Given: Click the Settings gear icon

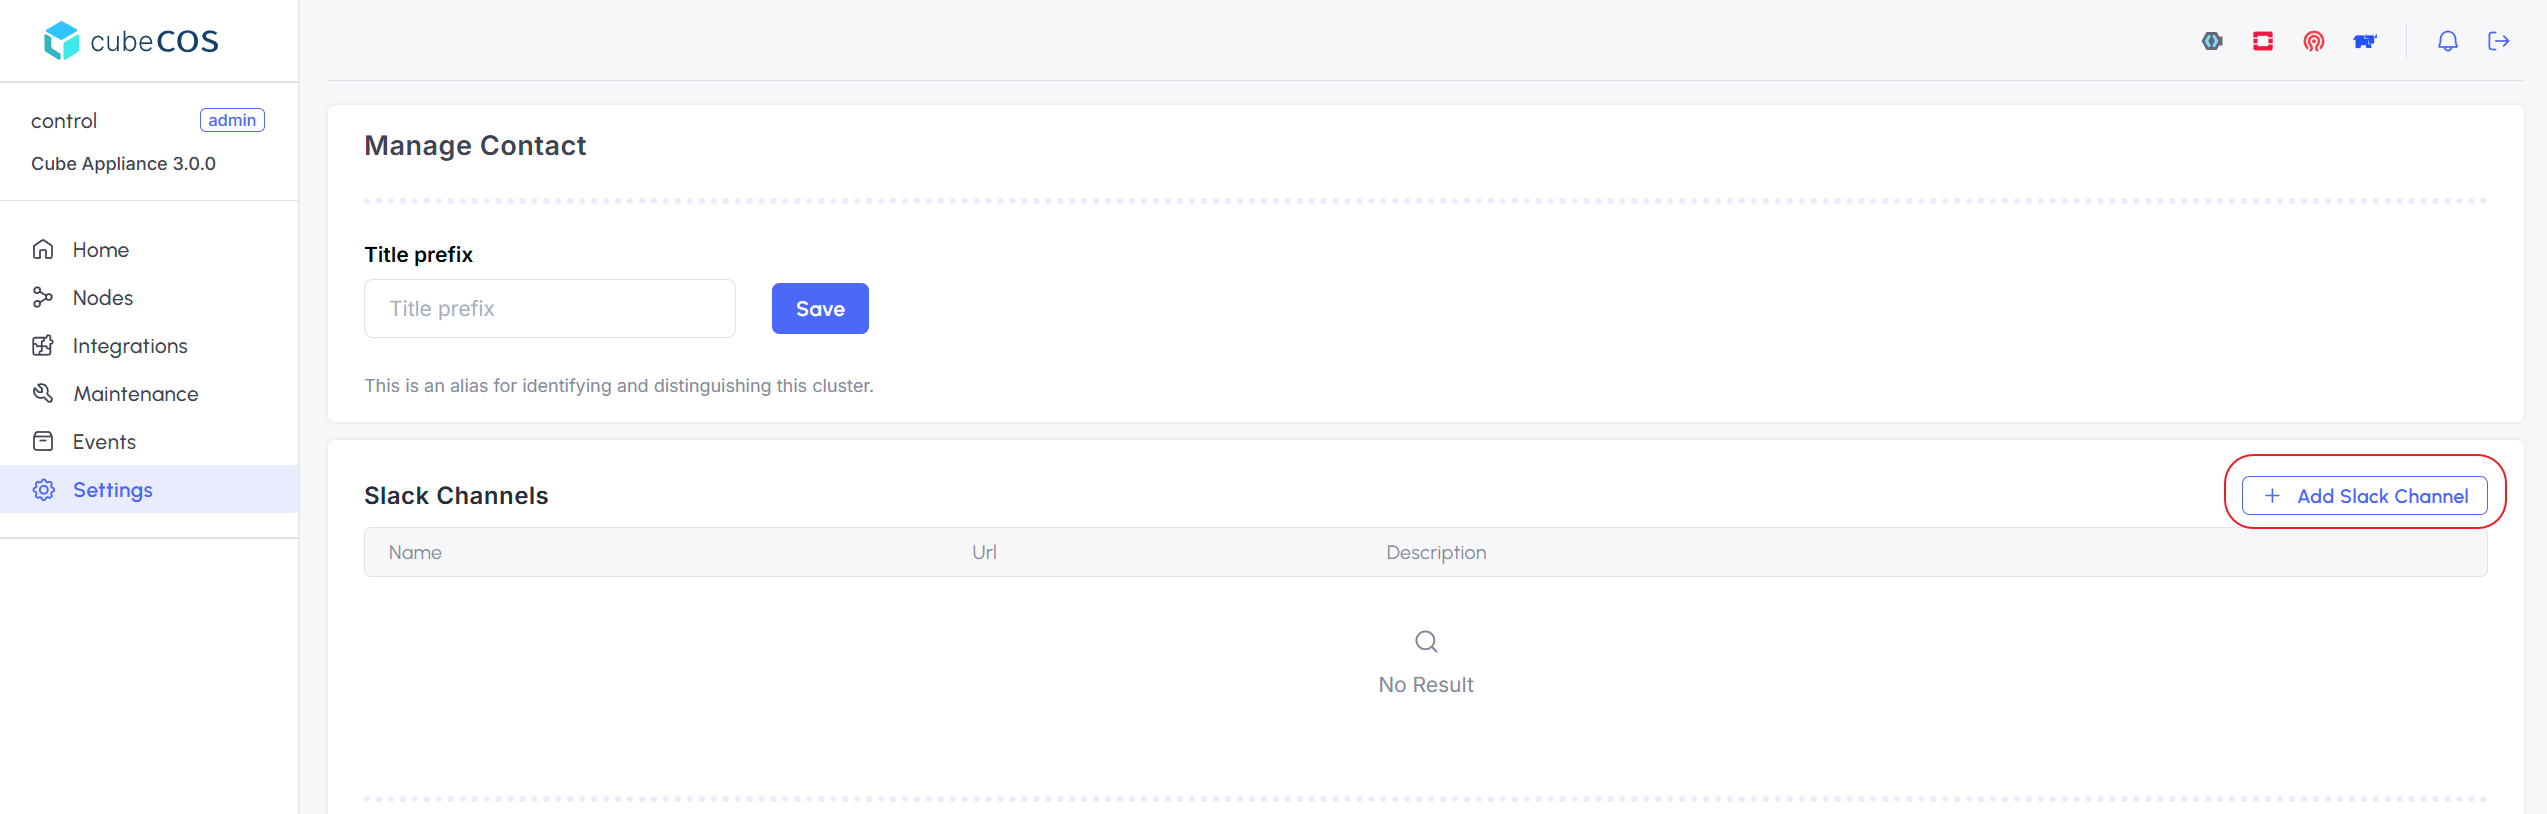Looking at the screenshot, I should [43, 489].
